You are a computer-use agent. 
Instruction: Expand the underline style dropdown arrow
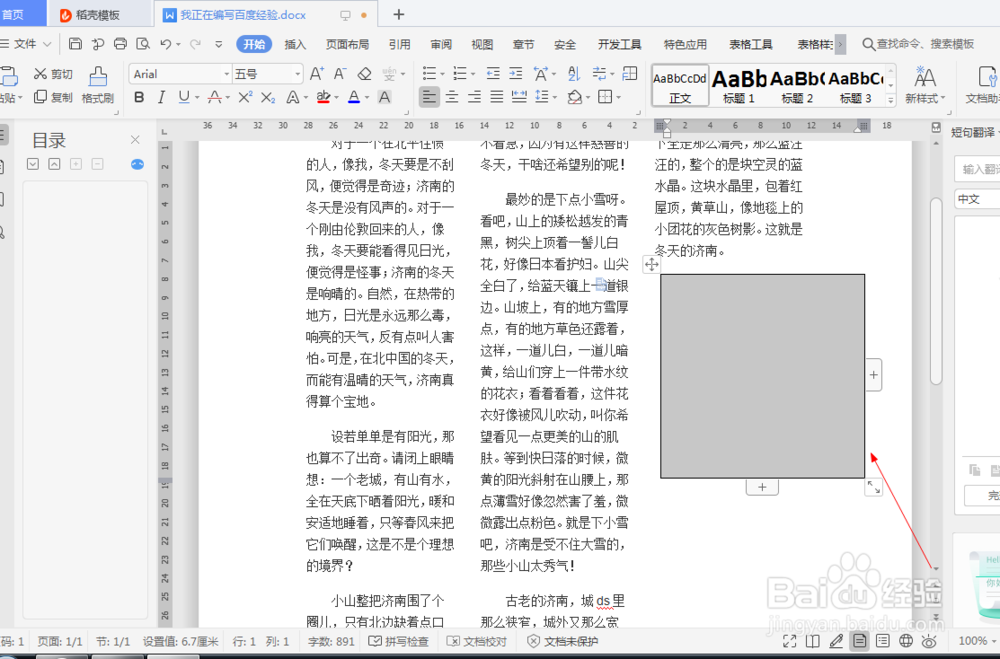(197, 96)
